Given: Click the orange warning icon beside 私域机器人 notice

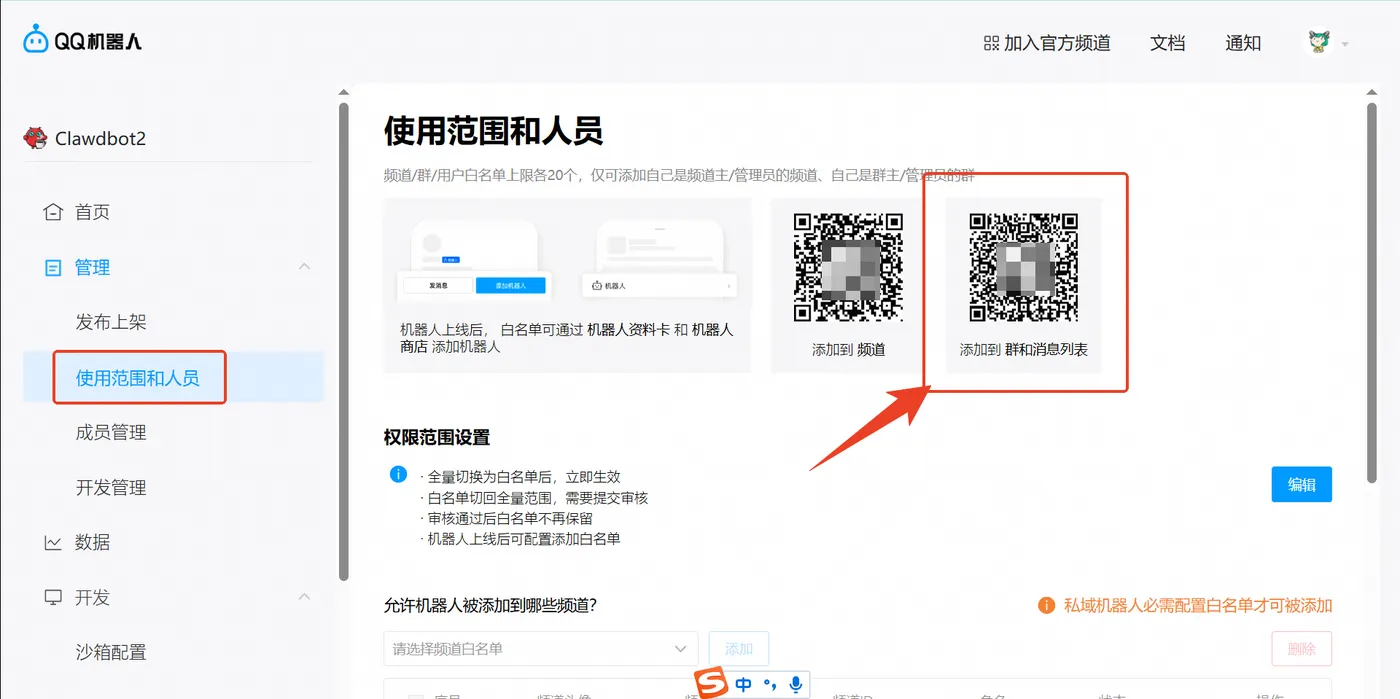Looking at the screenshot, I should pyautogui.click(x=1046, y=605).
